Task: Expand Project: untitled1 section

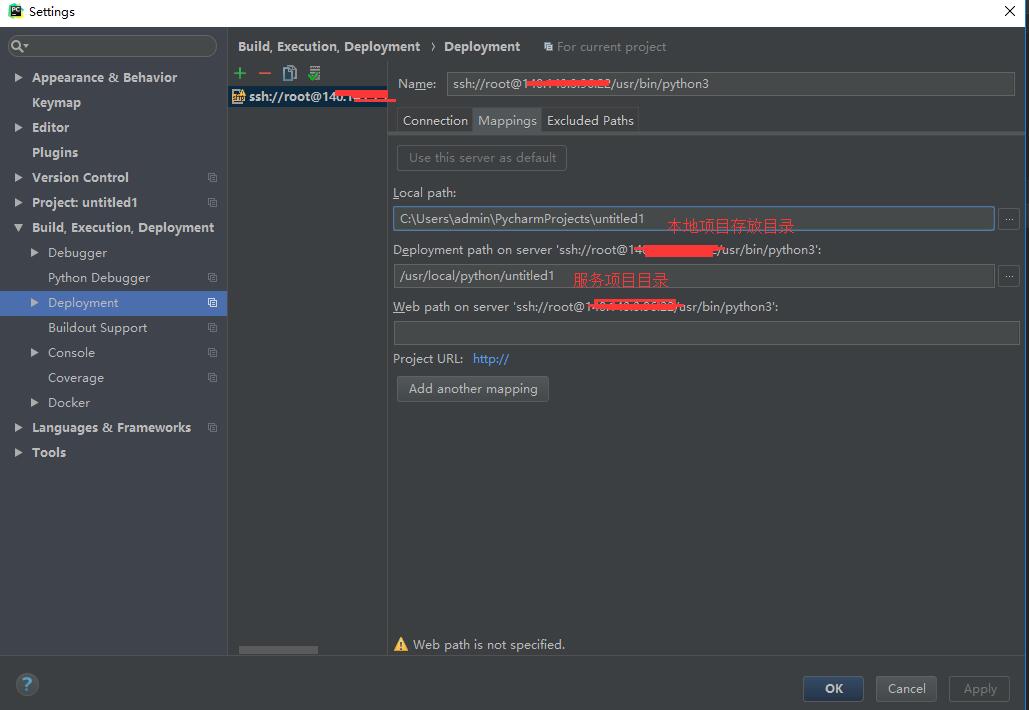Action: (x=18, y=202)
